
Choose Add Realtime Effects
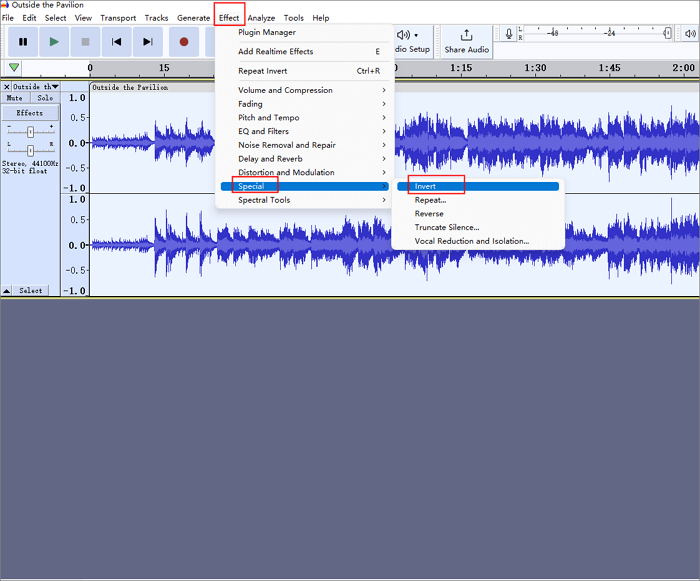(x=304, y=51)
